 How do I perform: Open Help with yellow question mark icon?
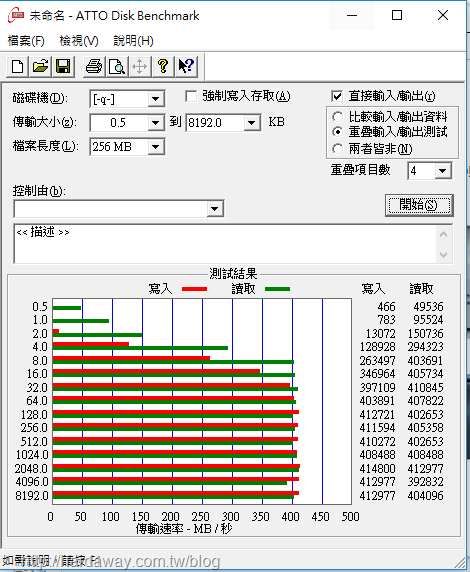tap(163, 67)
